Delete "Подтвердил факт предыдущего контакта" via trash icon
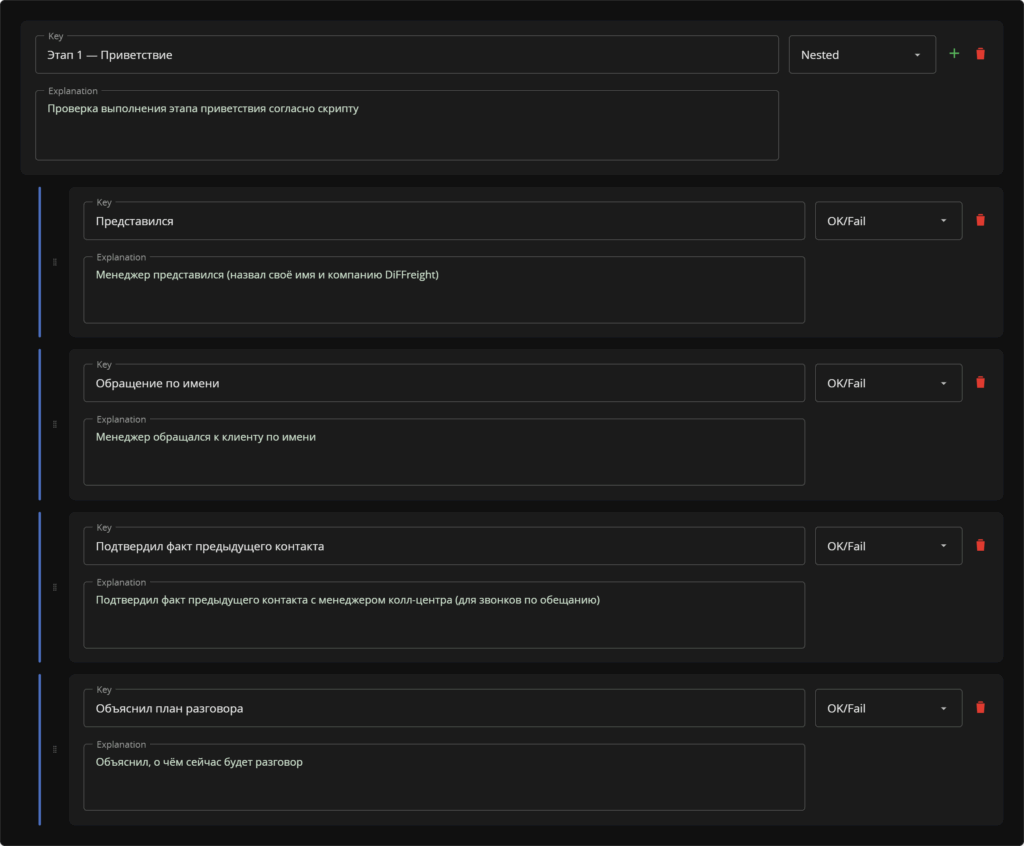The height and width of the screenshot is (846, 1024). click(x=980, y=545)
